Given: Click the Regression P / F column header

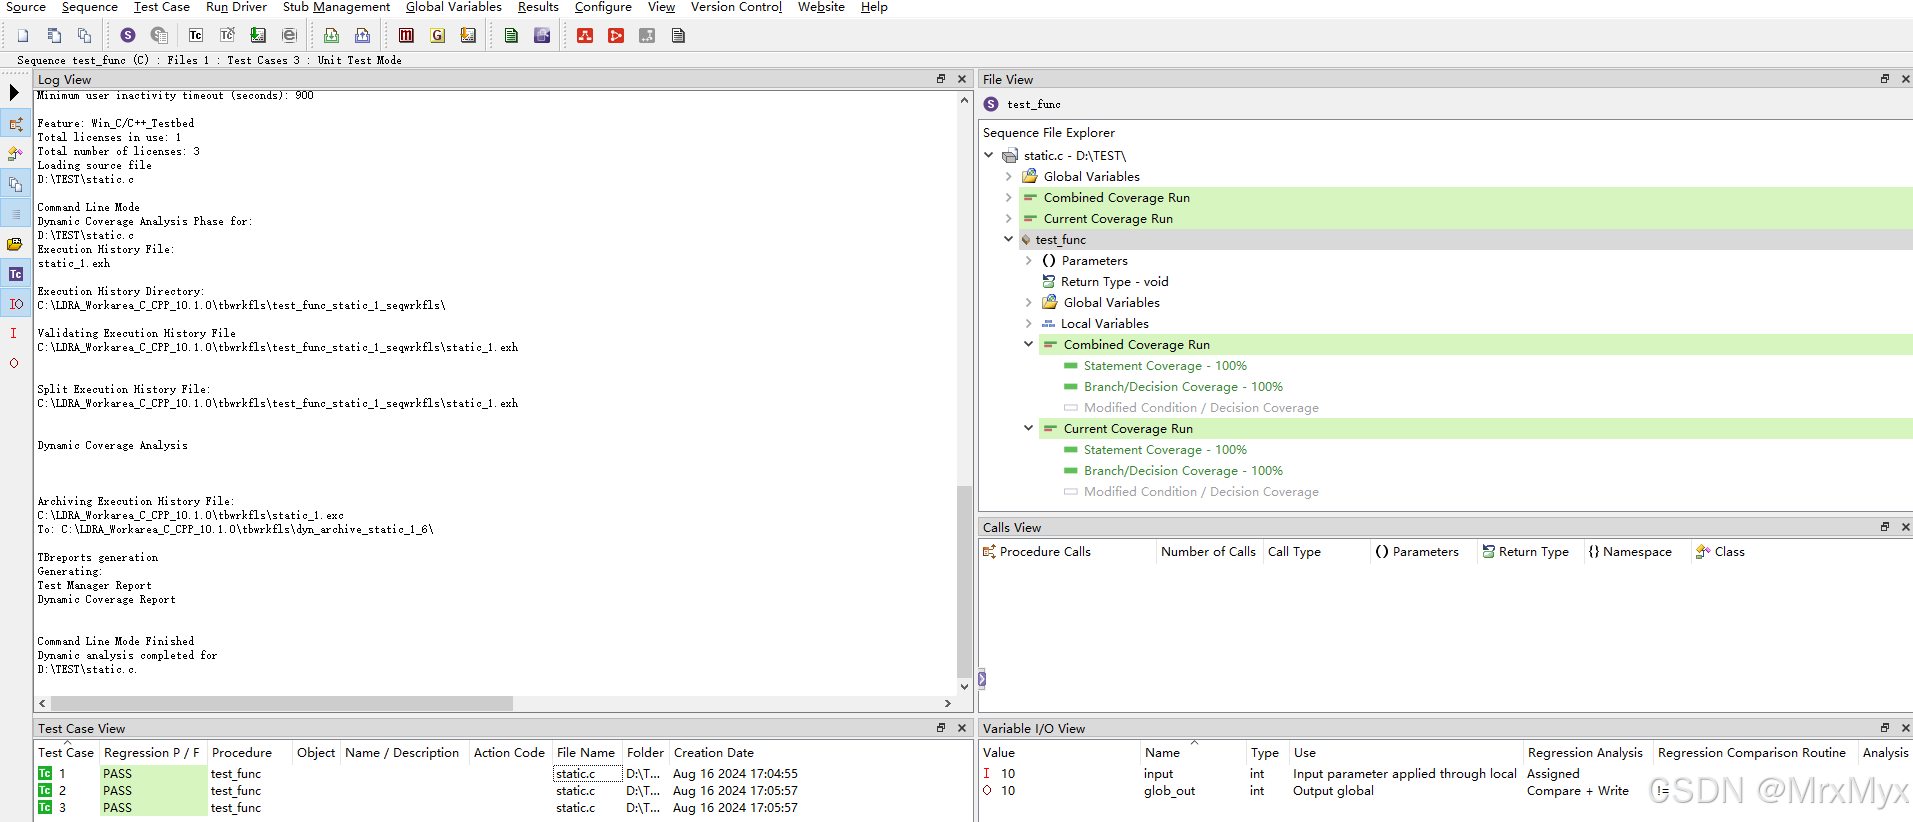Looking at the screenshot, I should point(151,753).
